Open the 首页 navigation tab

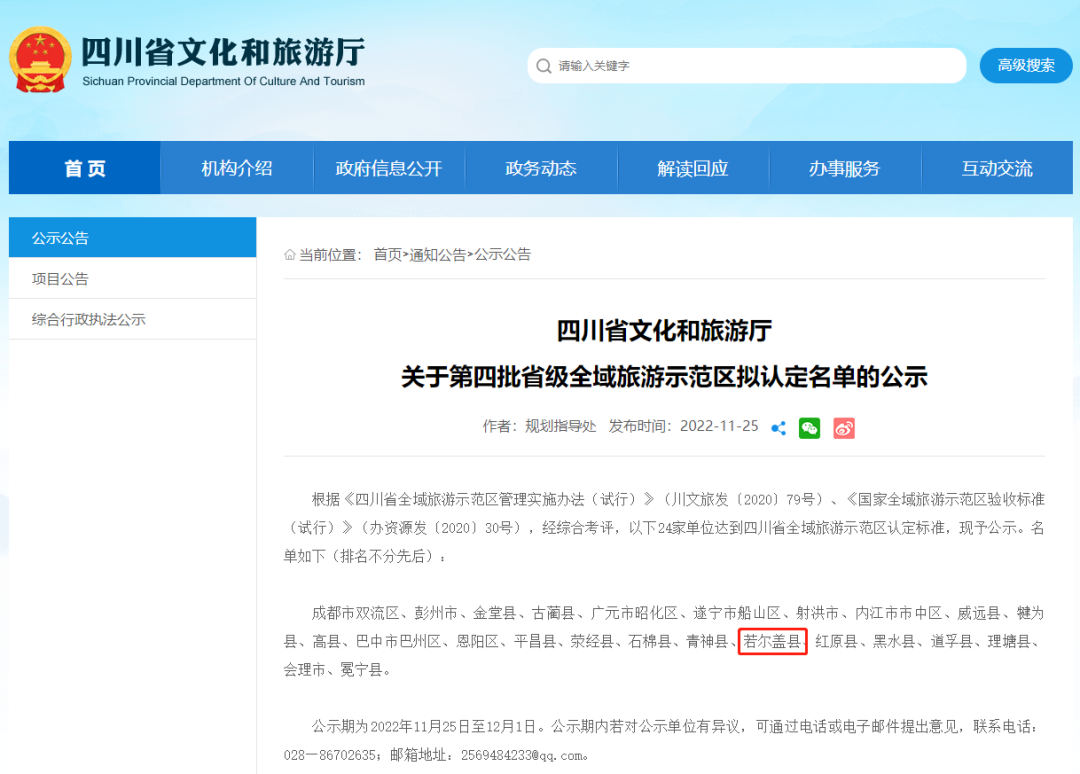pyautogui.click(x=83, y=168)
